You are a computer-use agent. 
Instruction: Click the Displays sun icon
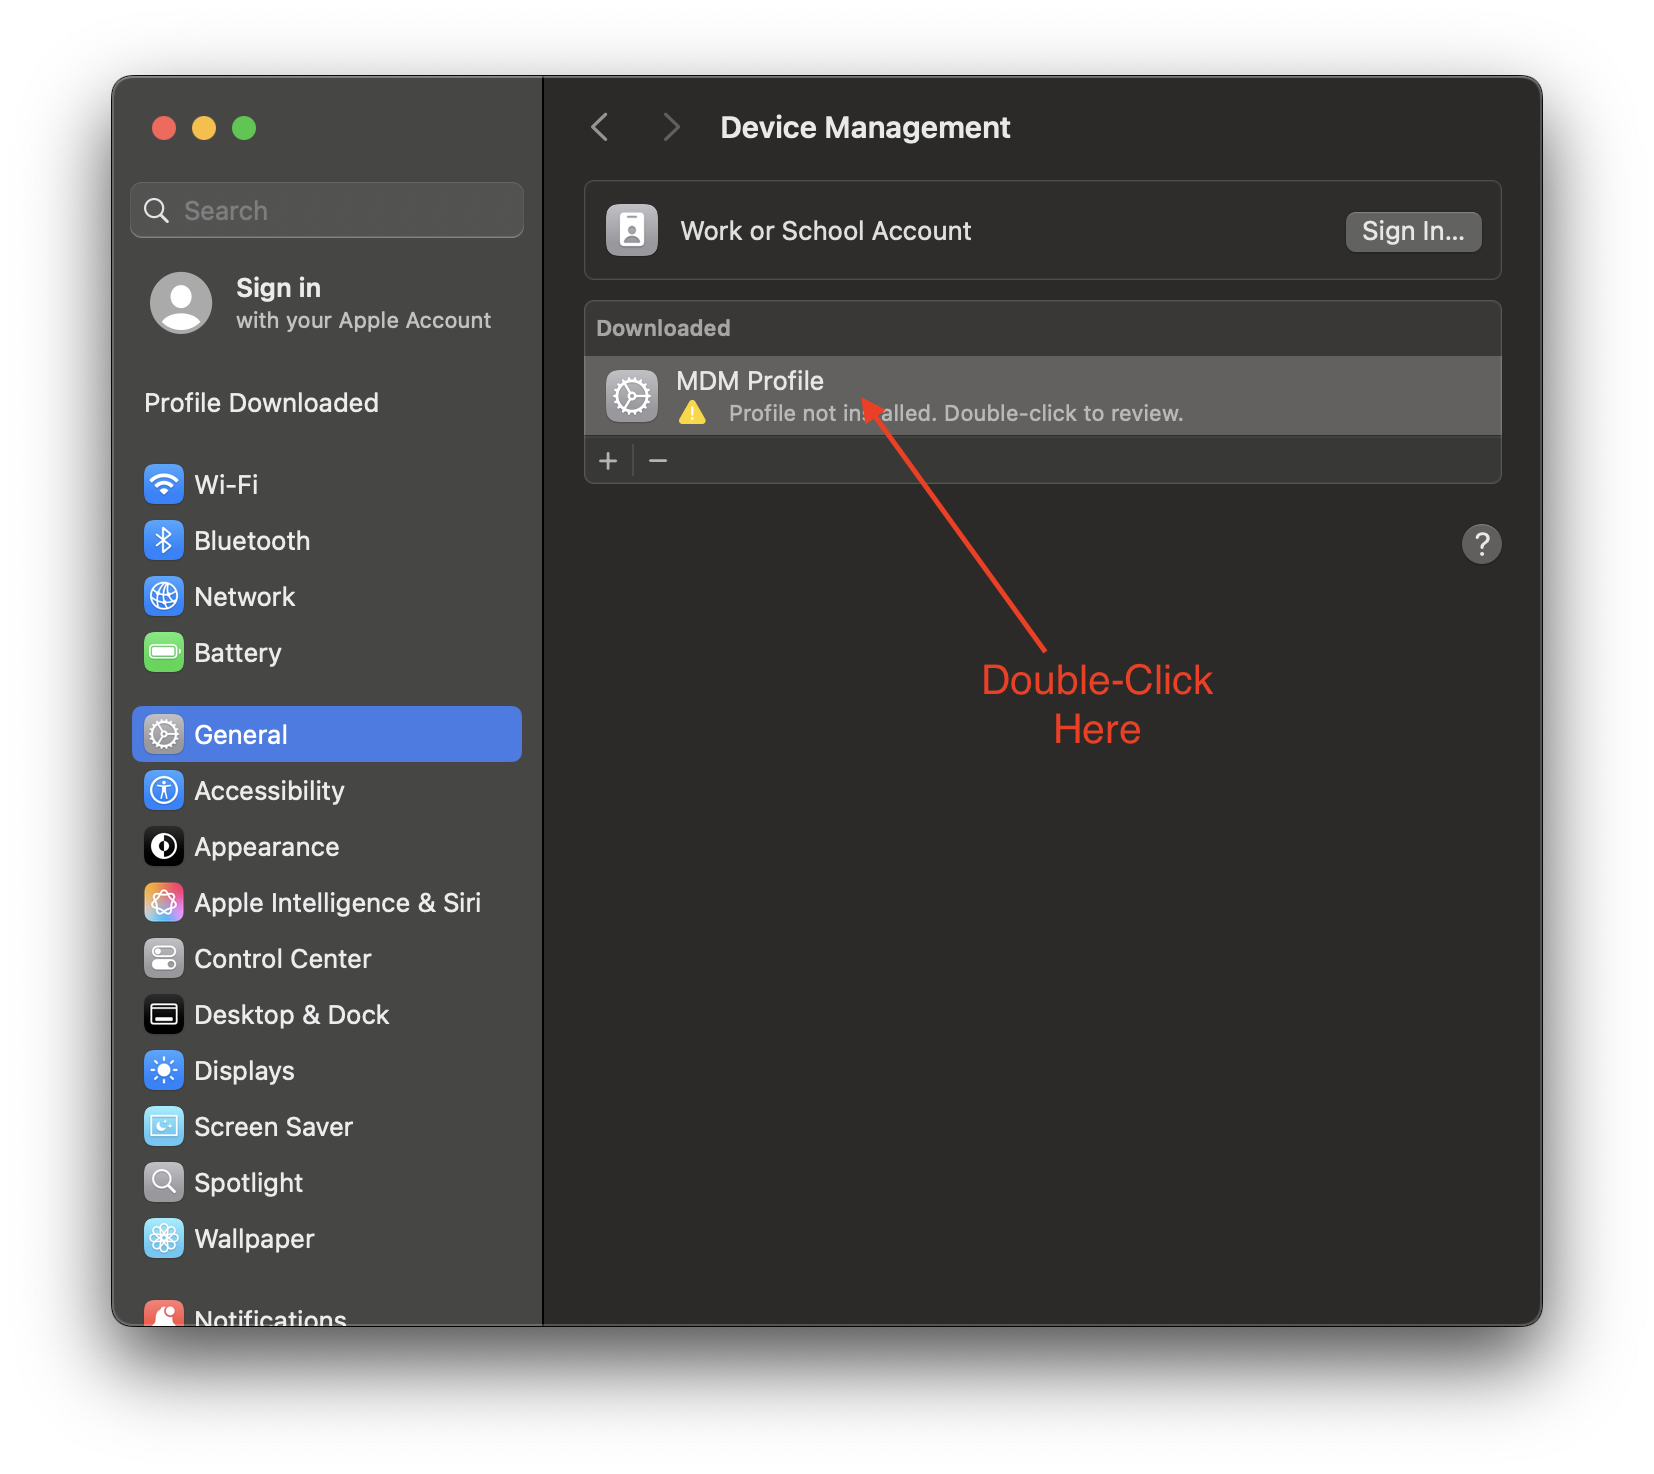coord(164,1071)
